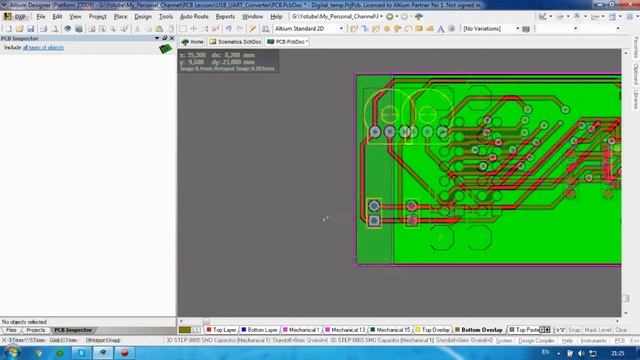Click the blue Bottom Layer color square
Viewport: 640px width, 360px height.
click(x=244, y=329)
